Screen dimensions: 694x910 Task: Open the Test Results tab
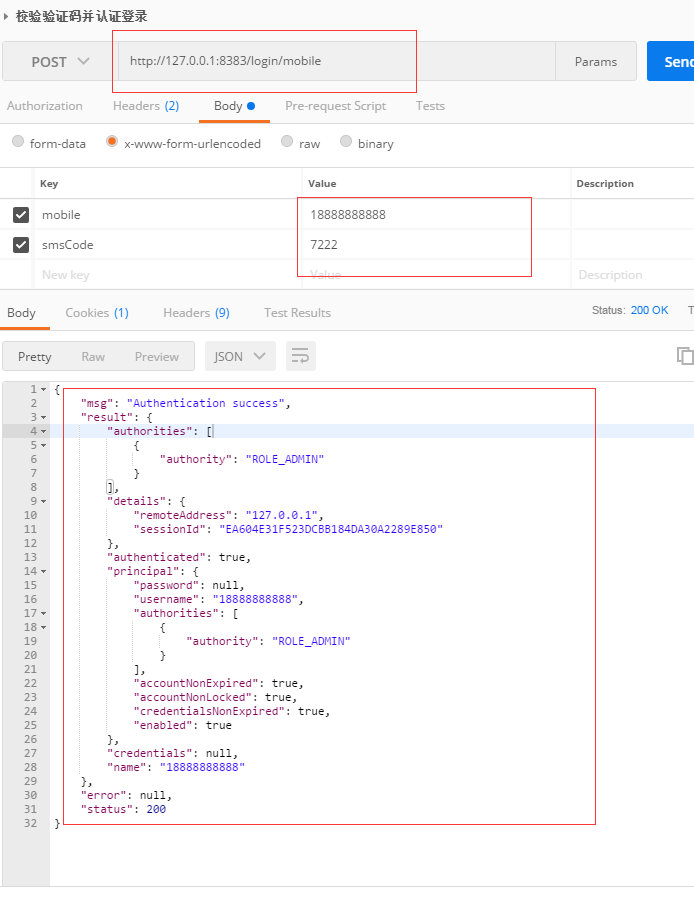click(x=297, y=313)
